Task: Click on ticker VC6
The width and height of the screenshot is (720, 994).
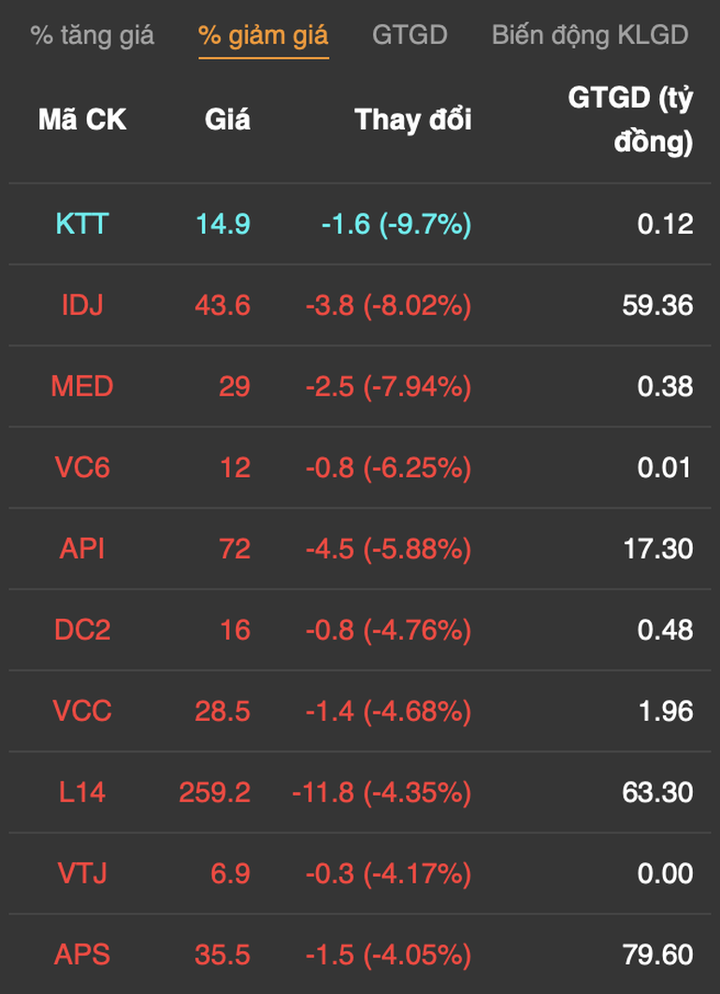Action: click(x=82, y=467)
